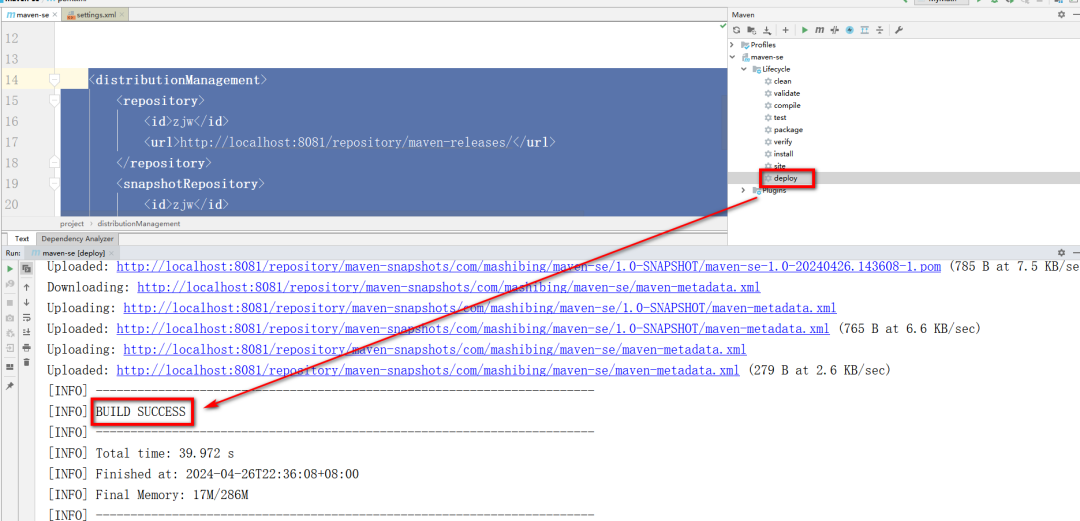Close maven-se [deploy] Run tab
This screenshot has height=521, width=1080.
[112, 253]
